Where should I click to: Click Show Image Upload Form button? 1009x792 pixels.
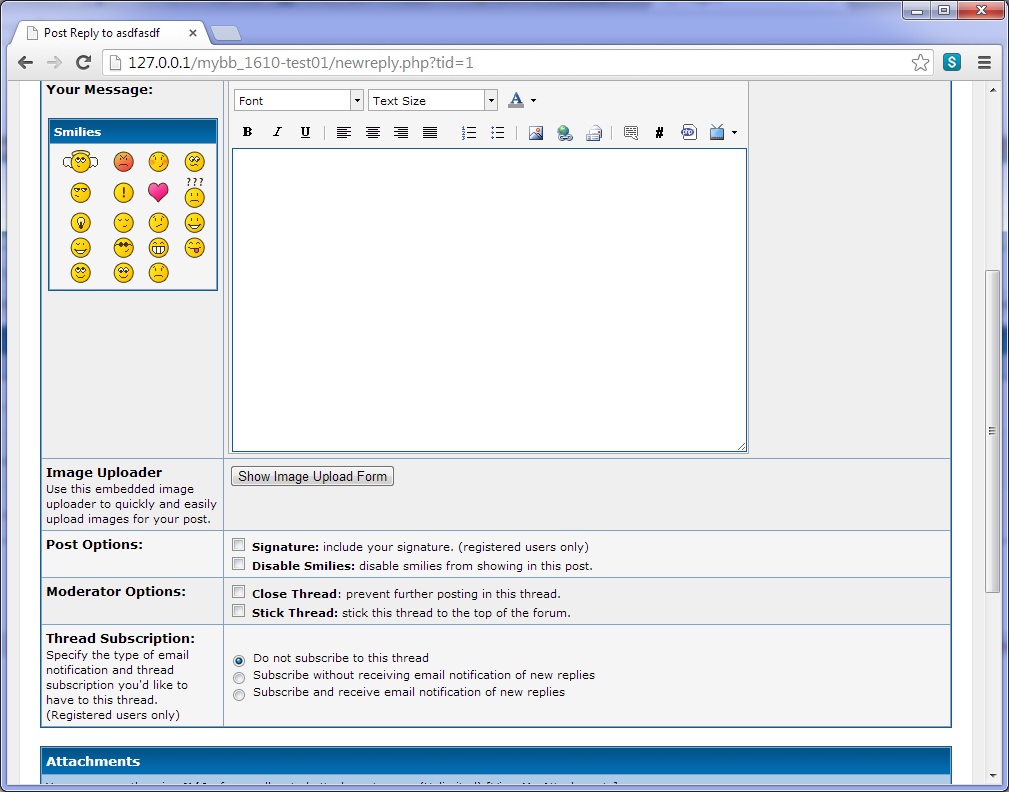click(x=312, y=477)
